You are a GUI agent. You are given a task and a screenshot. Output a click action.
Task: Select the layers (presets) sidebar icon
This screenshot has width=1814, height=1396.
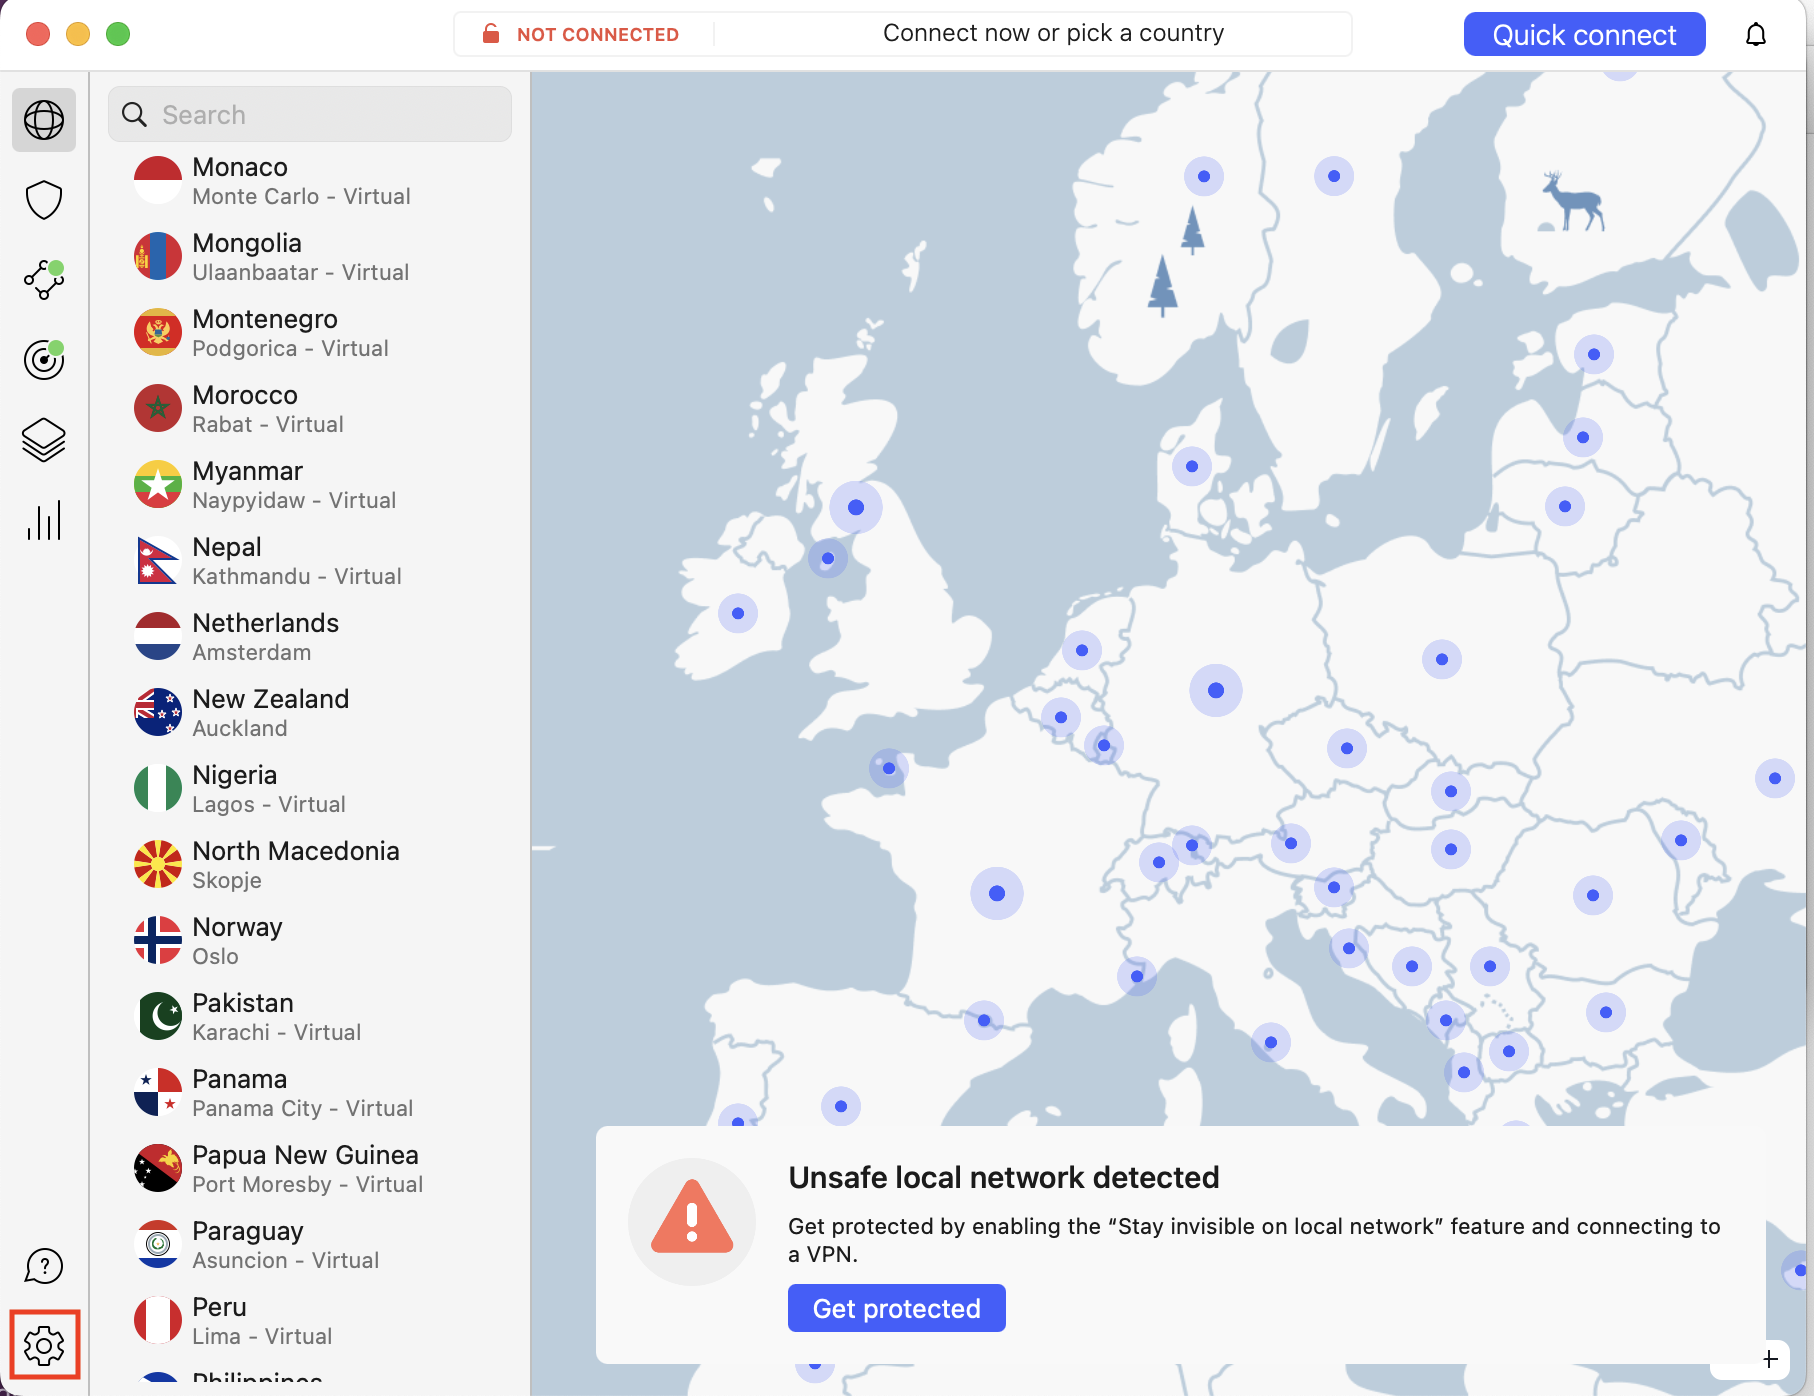click(43, 440)
